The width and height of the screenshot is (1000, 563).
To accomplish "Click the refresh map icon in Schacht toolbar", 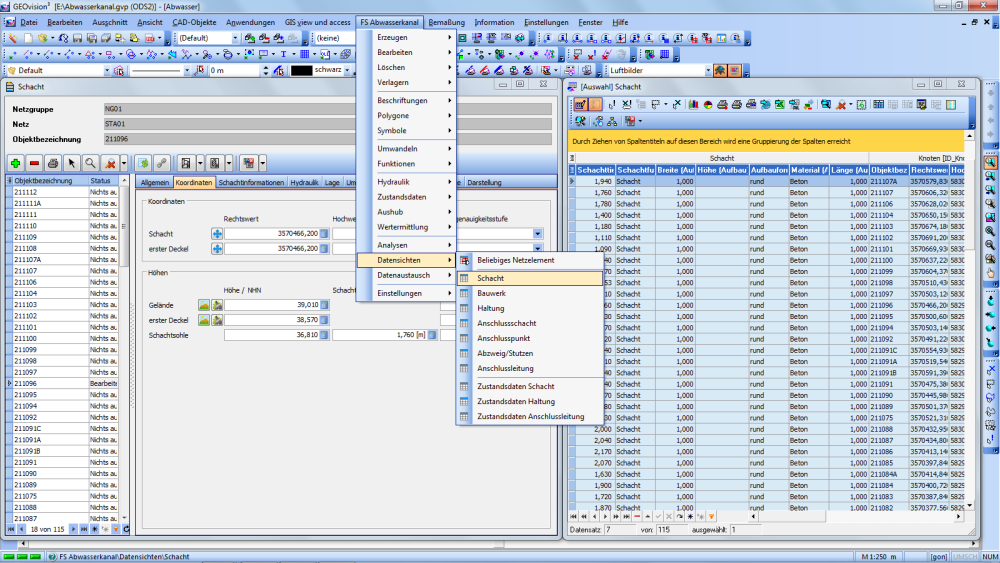I will point(143,163).
